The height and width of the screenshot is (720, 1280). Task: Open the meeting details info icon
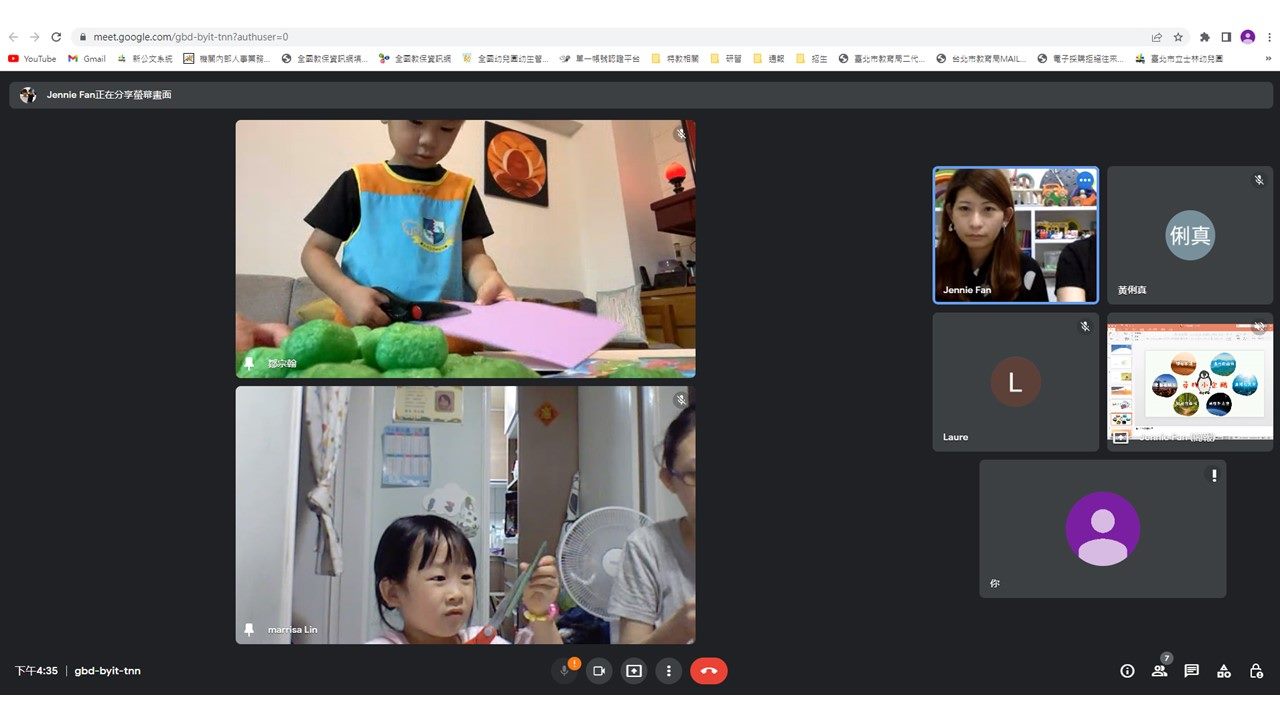[x=1127, y=671]
